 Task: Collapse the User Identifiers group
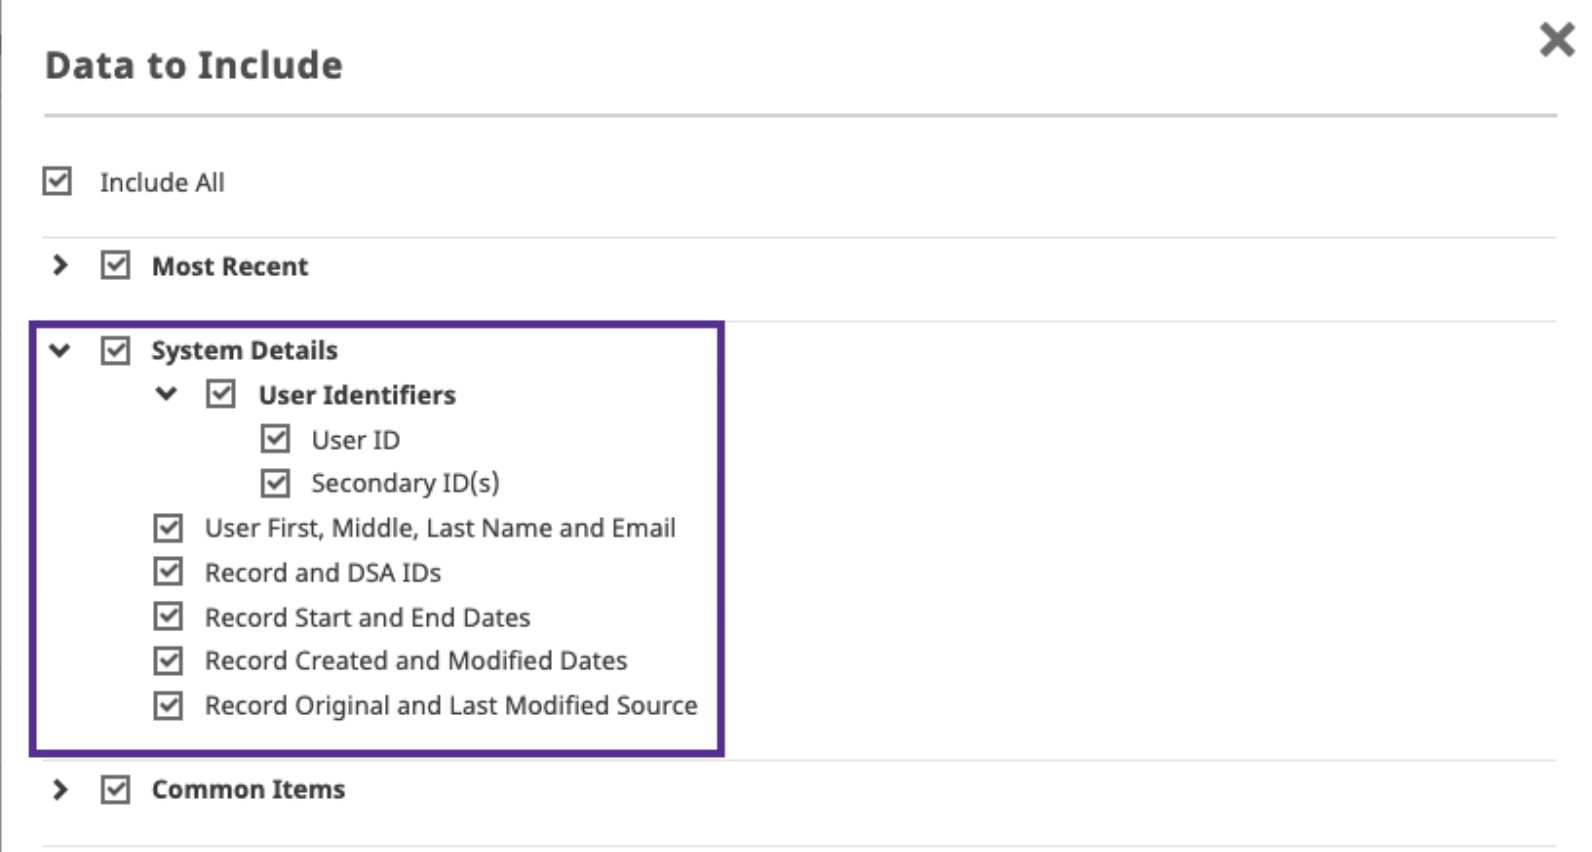(x=166, y=394)
